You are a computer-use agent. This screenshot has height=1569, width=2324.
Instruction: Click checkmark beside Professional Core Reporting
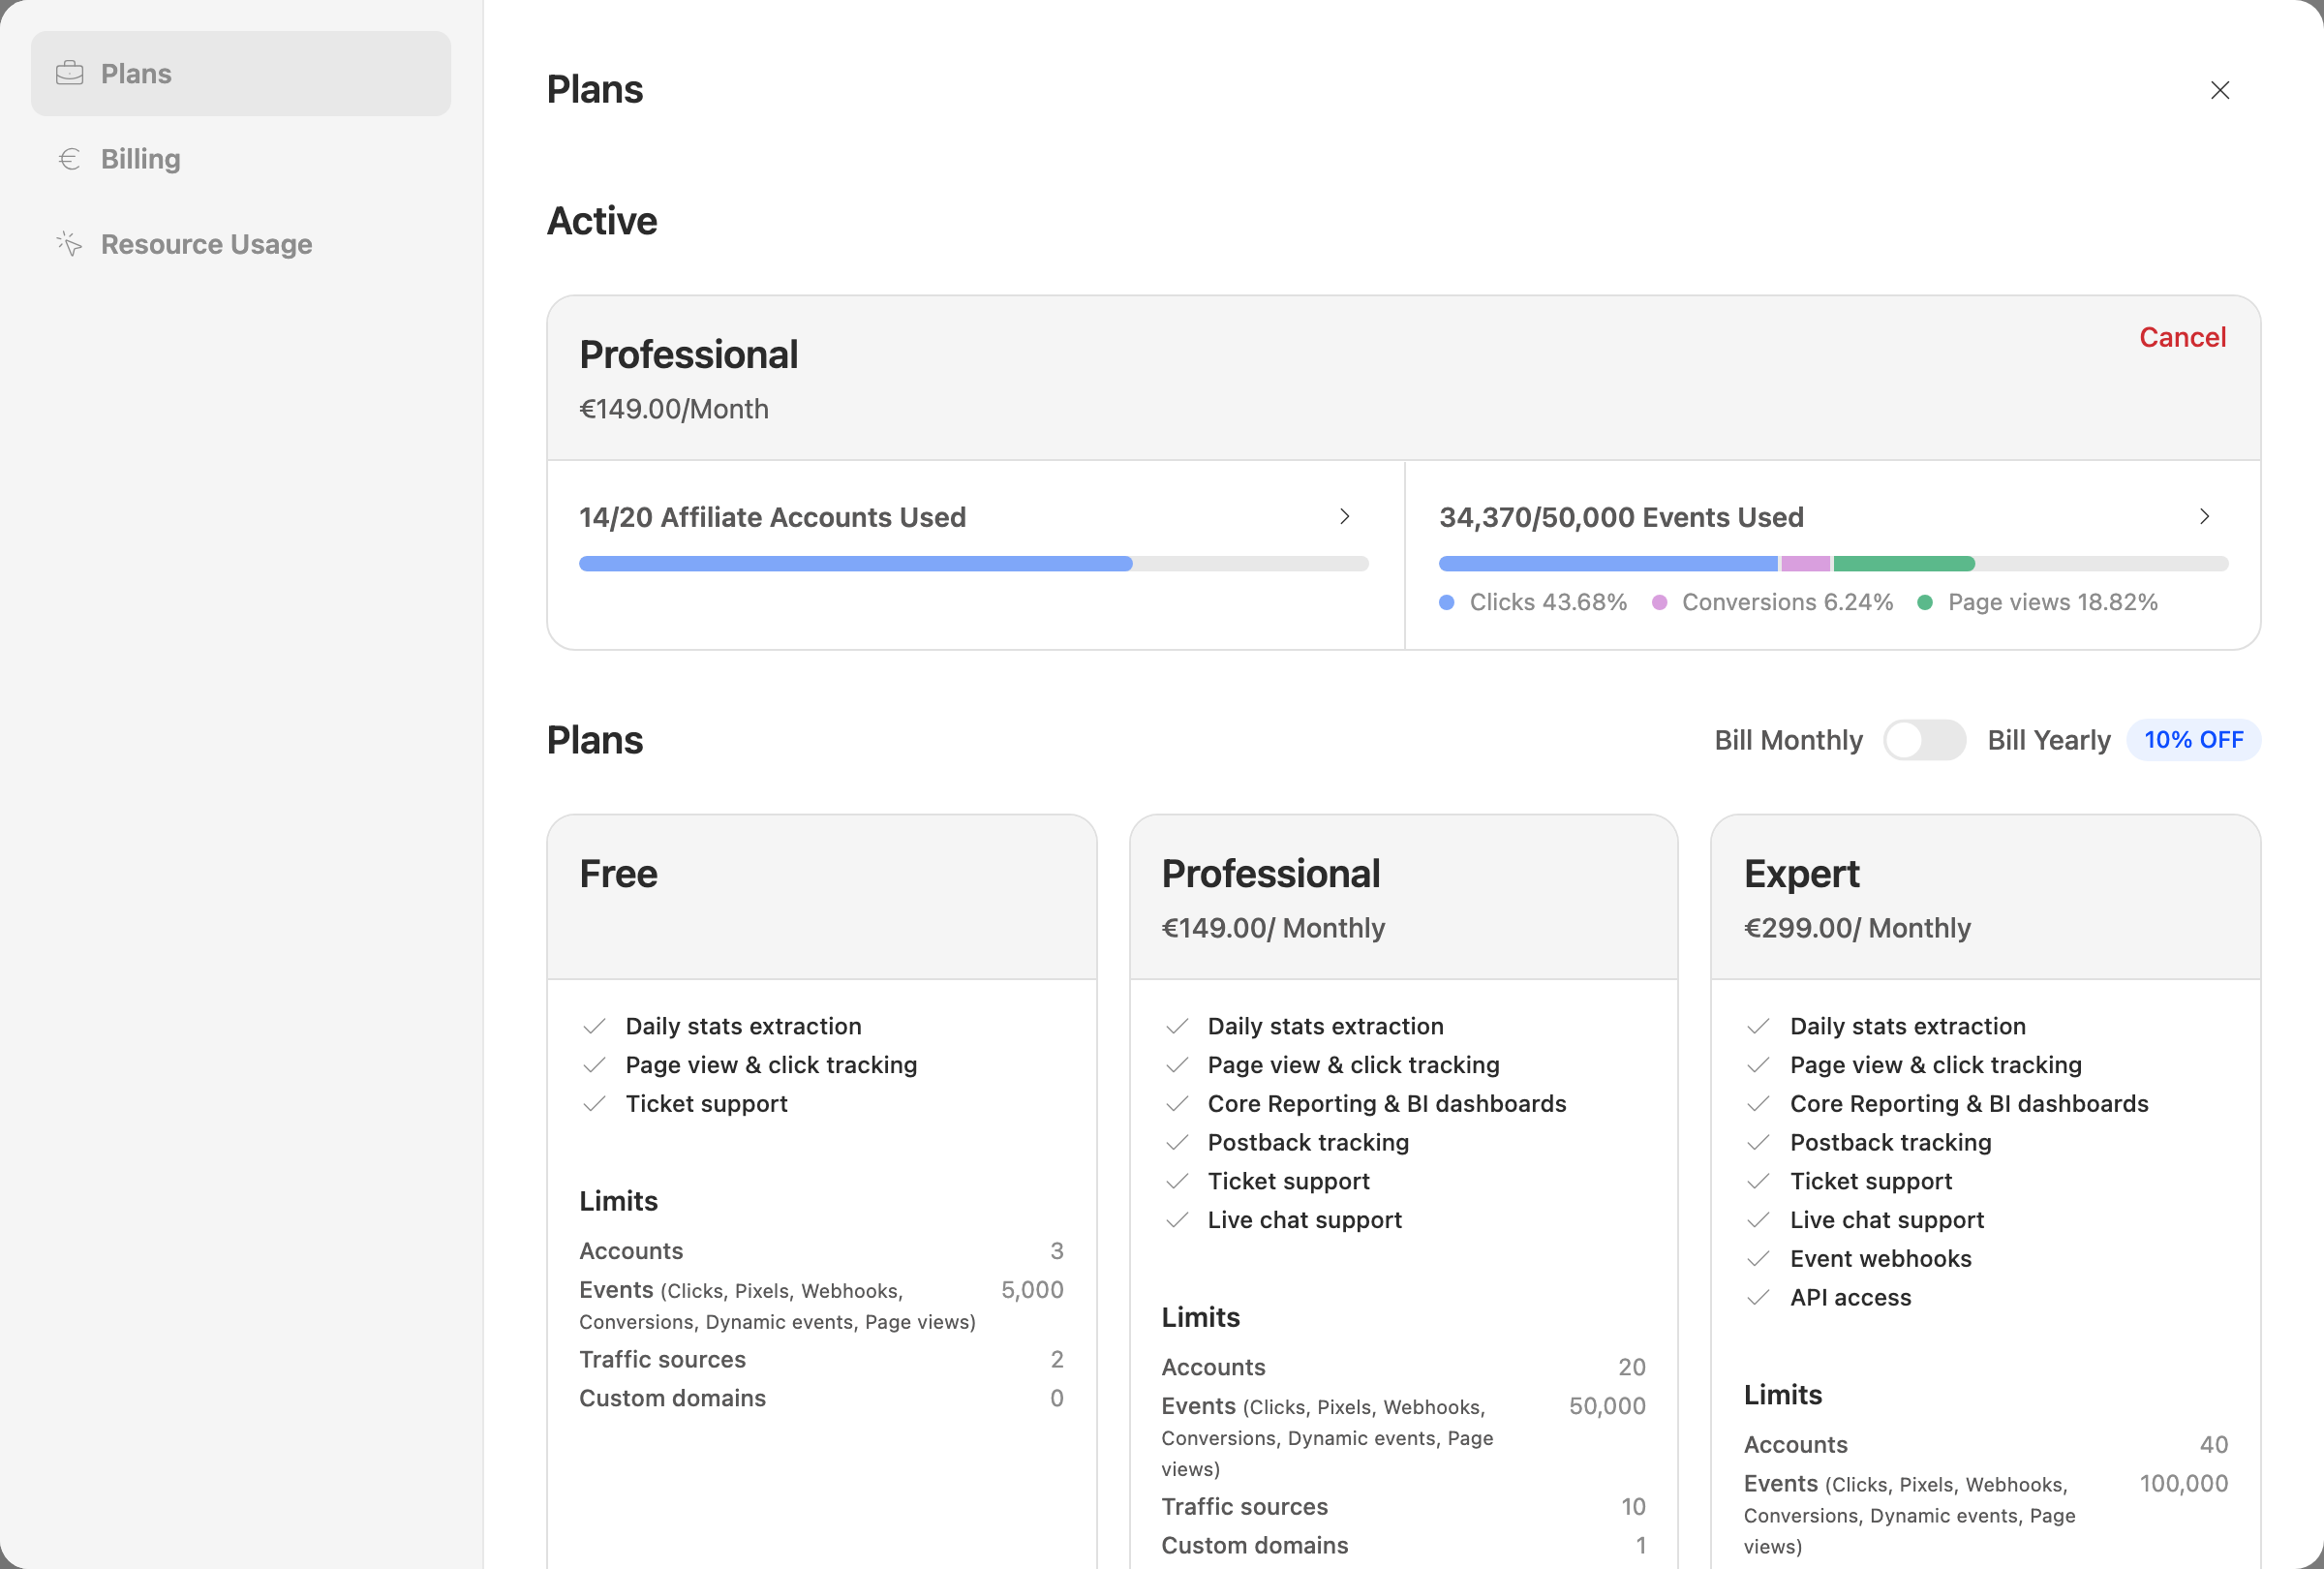click(x=1177, y=1104)
